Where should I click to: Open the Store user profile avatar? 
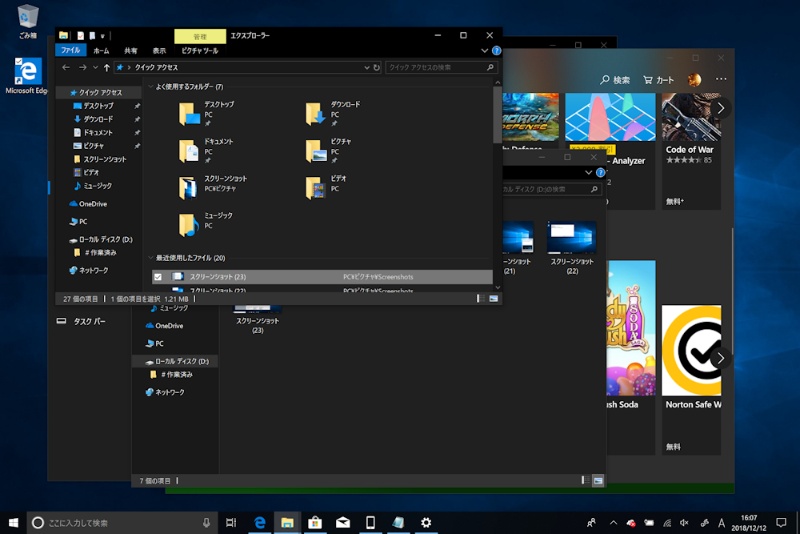tap(694, 80)
